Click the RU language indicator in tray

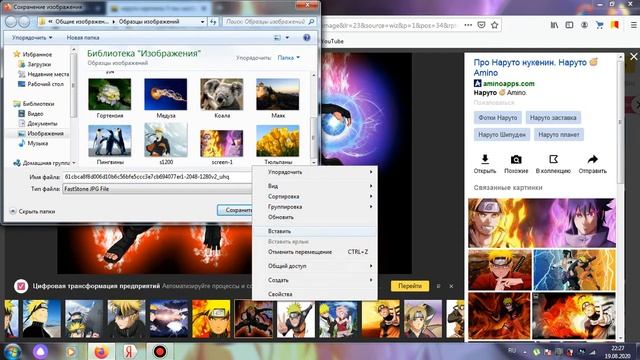click(x=512, y=350)
